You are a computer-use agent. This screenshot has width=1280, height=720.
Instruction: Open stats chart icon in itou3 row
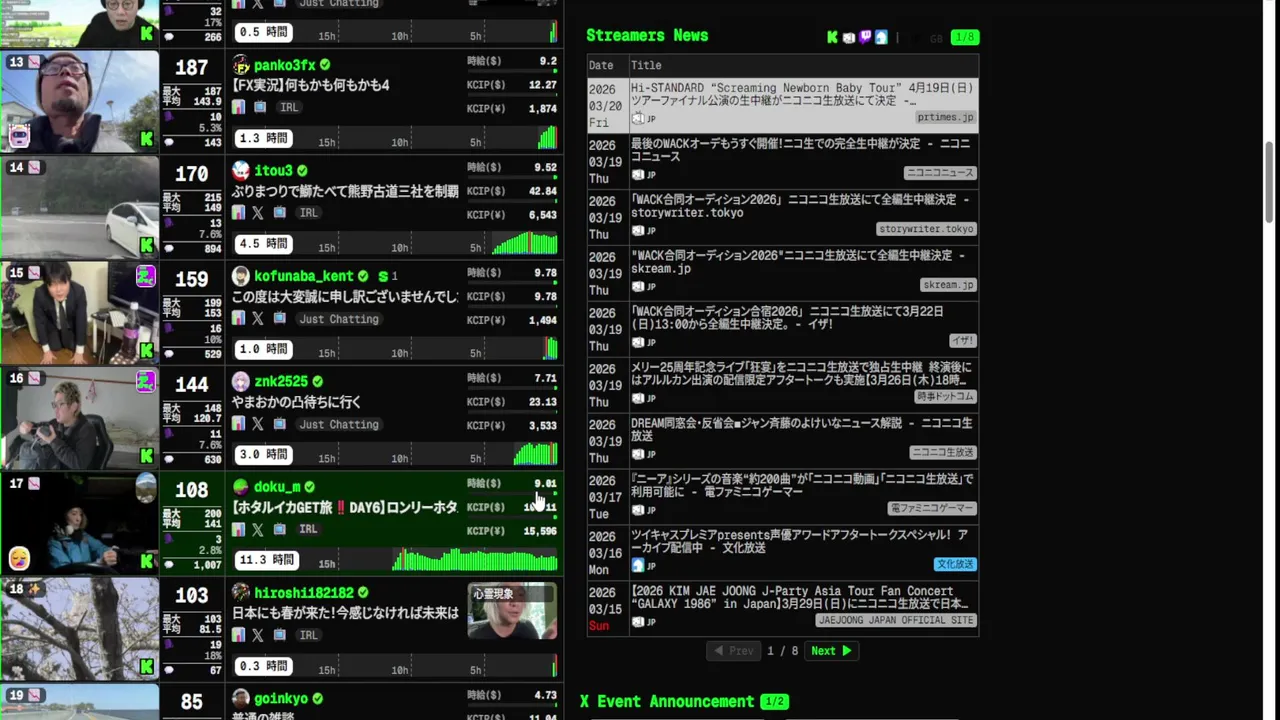pyautogui.click(x=239, y=213)
